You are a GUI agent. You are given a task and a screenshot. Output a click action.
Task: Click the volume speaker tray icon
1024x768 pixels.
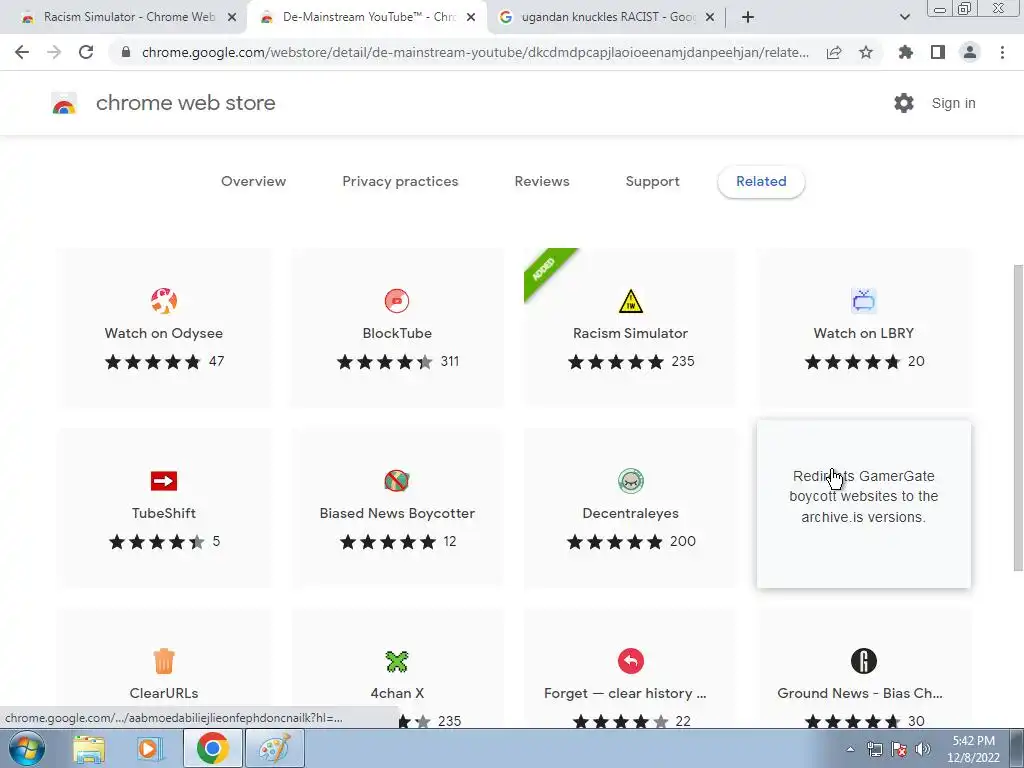923,749
